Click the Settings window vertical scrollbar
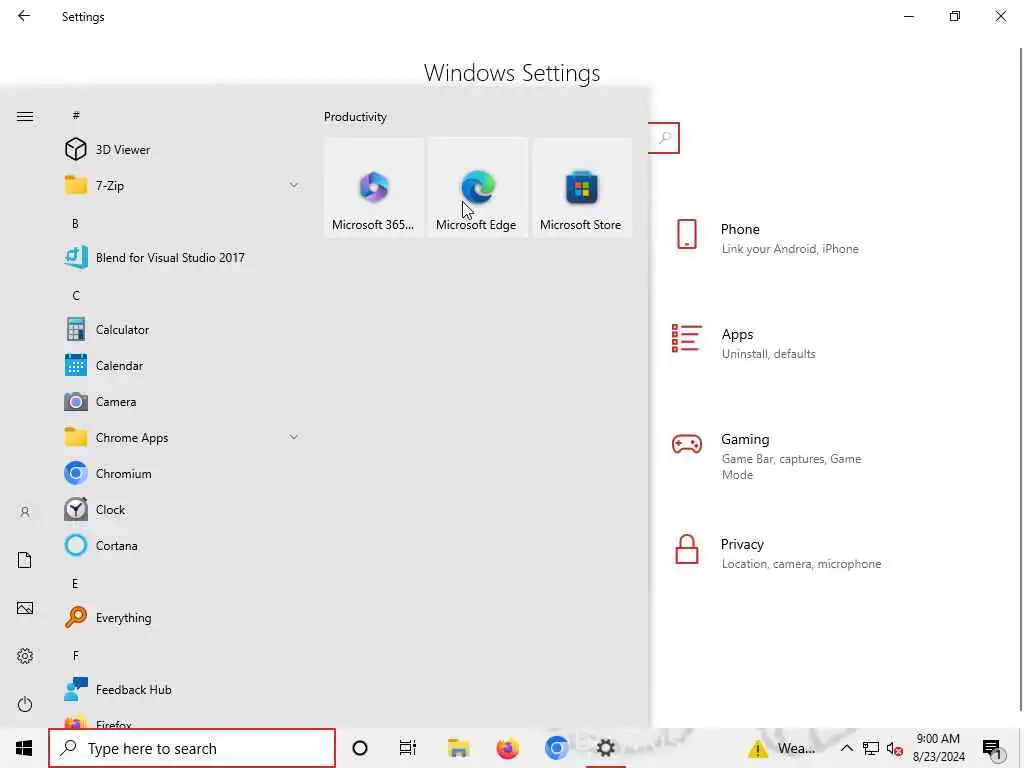 click(1020, 379)
